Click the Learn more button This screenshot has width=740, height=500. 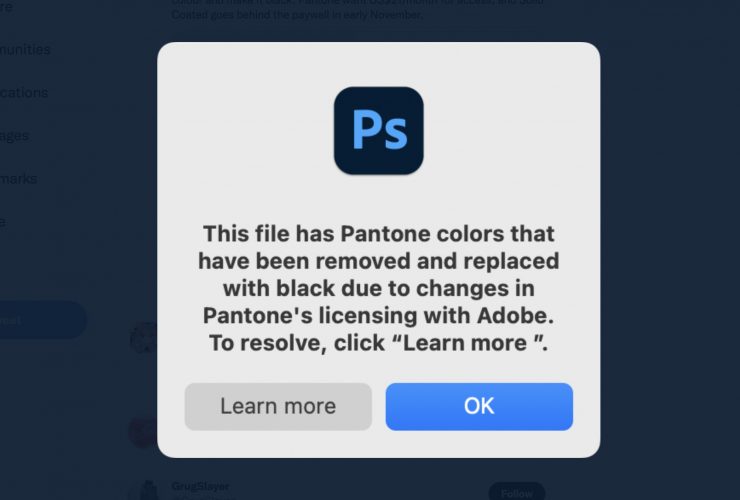tap(278, 406)
